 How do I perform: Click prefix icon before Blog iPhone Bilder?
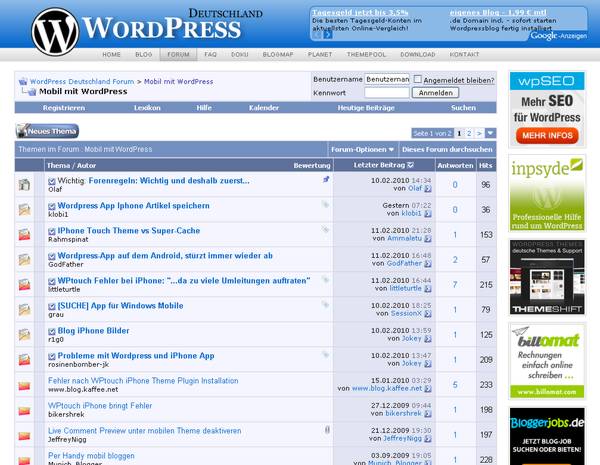click(x=52, y=331)
